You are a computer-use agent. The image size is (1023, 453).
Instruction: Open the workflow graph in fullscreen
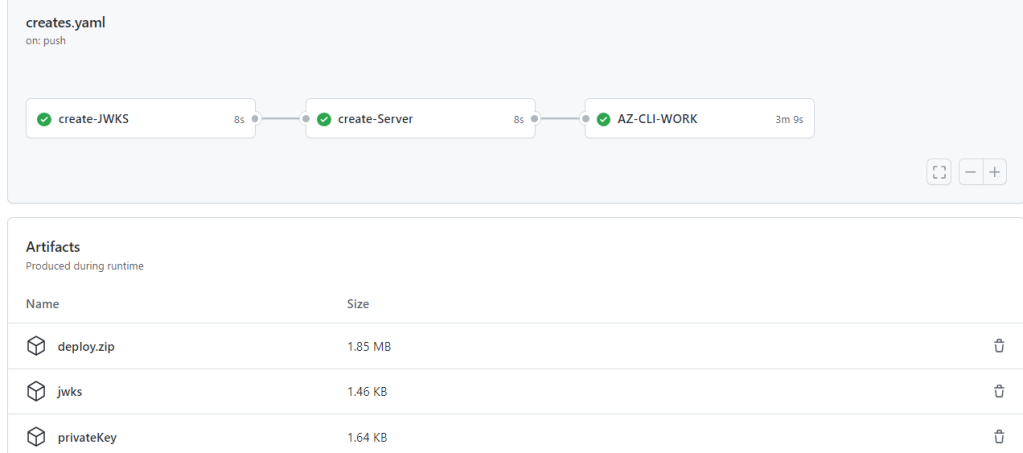pos(938,172)
